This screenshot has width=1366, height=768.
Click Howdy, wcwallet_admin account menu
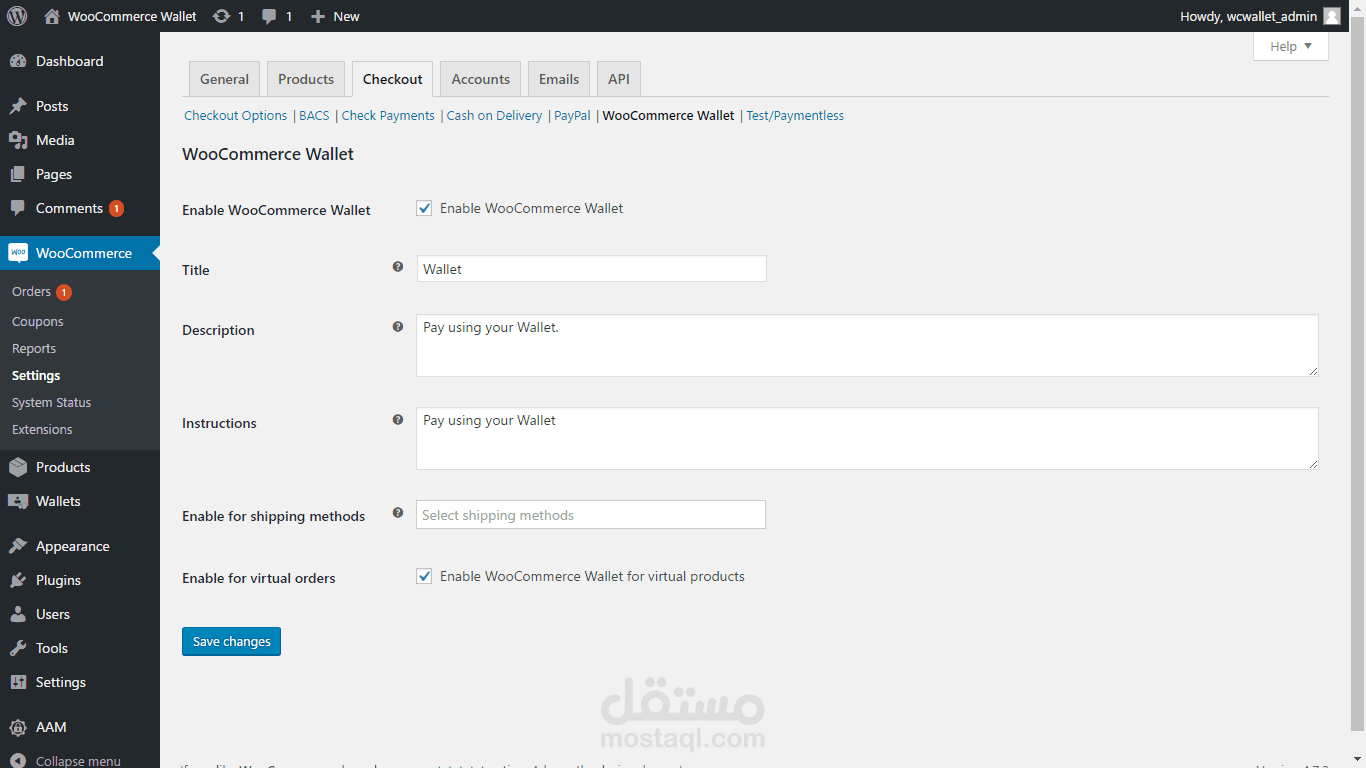coord(1260,16)
